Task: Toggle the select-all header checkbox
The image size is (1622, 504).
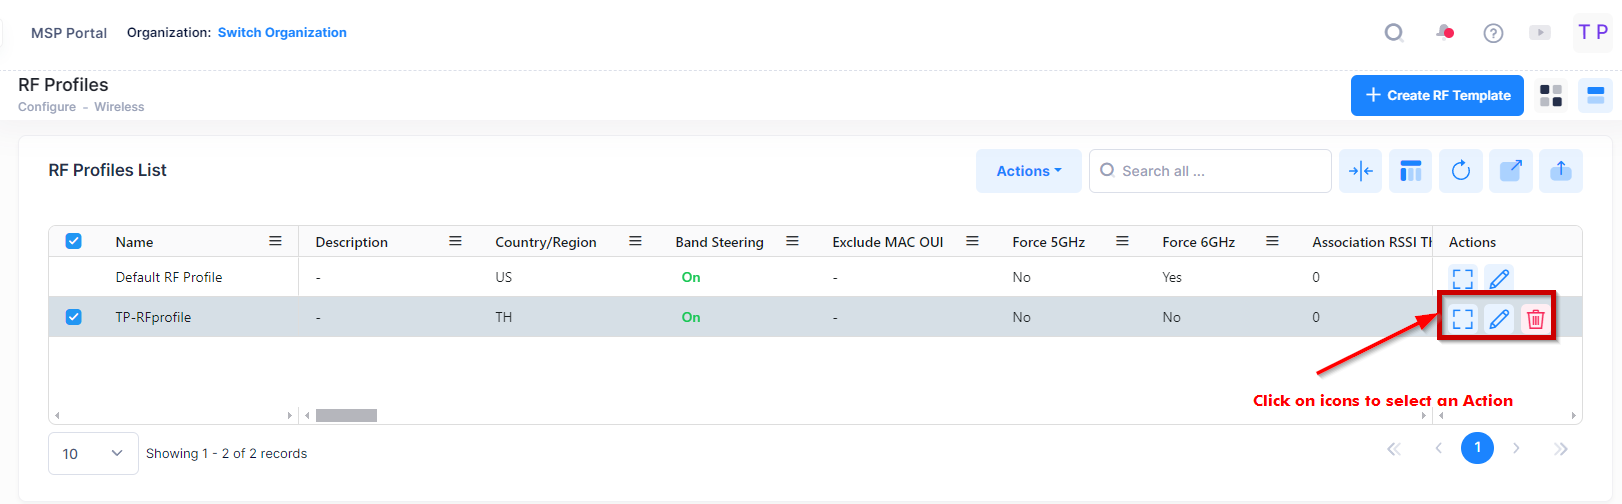Action: pos(73,241)
